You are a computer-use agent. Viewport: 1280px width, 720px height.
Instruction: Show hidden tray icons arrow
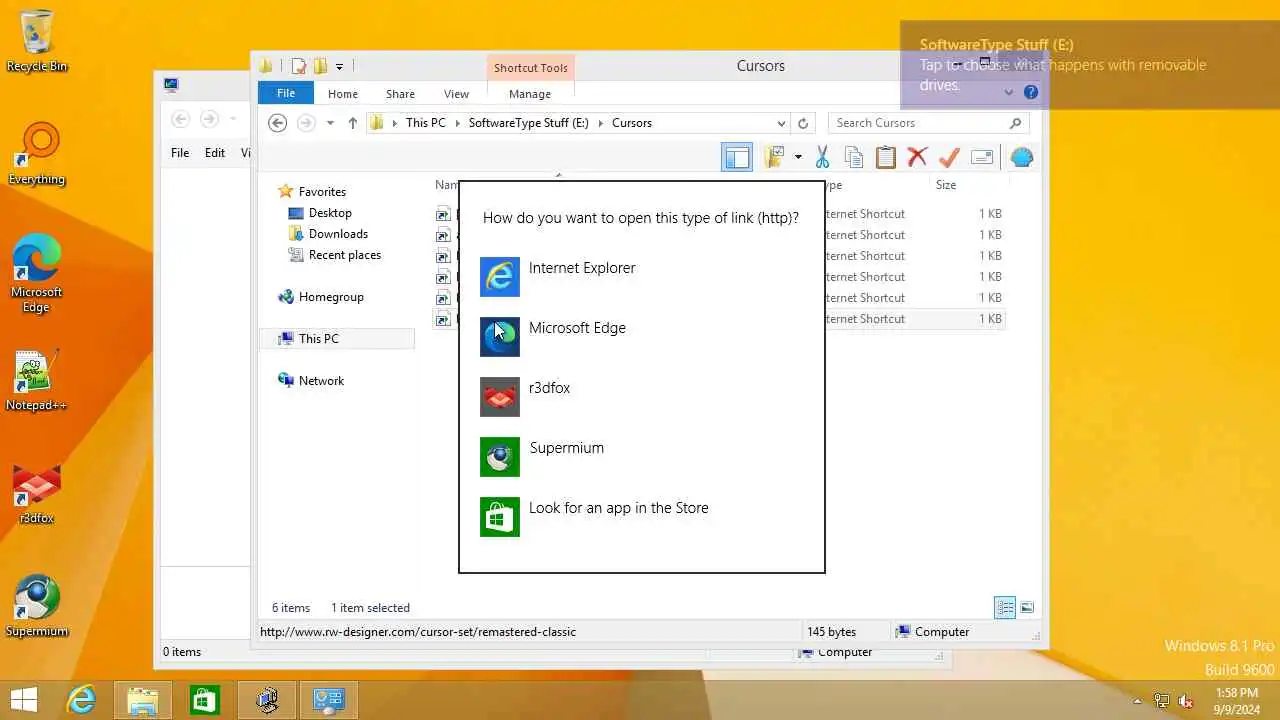pyautogui.click(x=1137, y=701)
